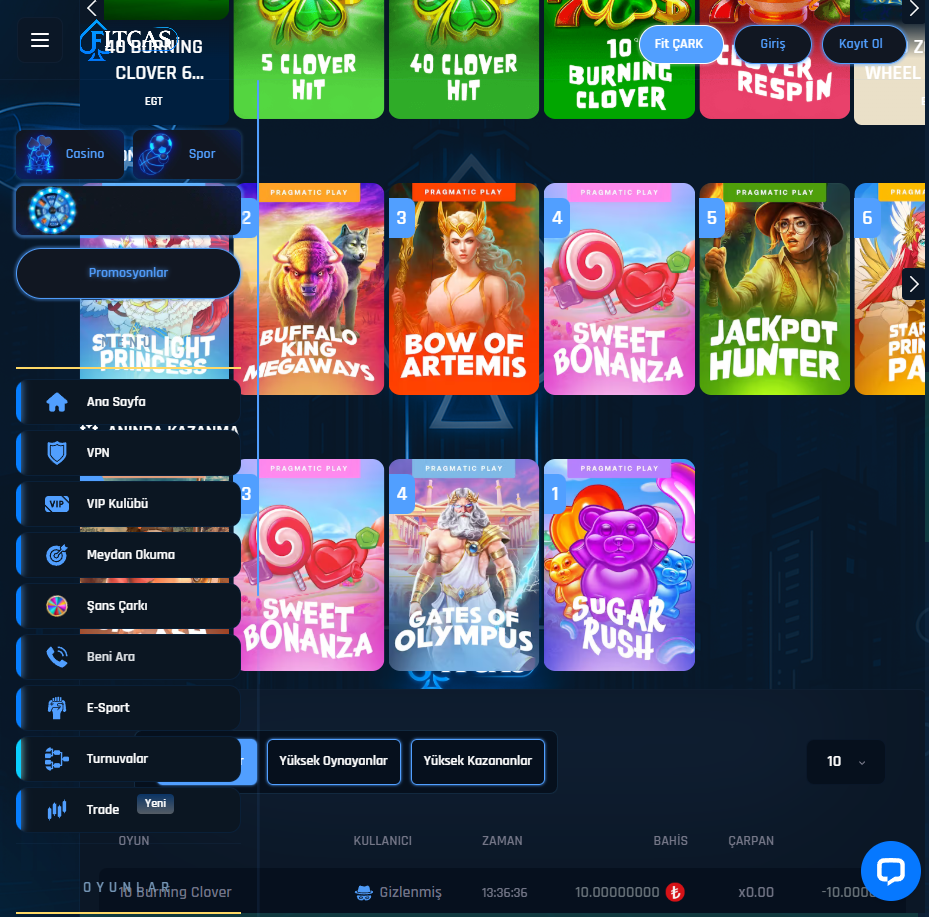Viewport: 929px width, 917px height.
Task: Open the Trade candlestick chart icon
Action: [x=57, y=810]
